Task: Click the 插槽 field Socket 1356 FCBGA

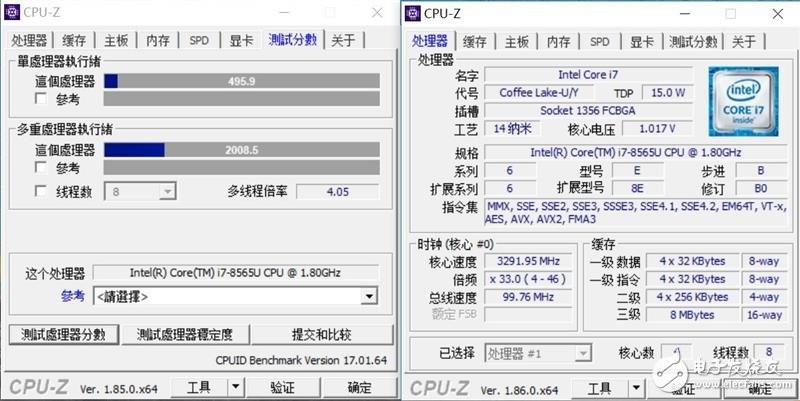Action: (x=588, y=110)
